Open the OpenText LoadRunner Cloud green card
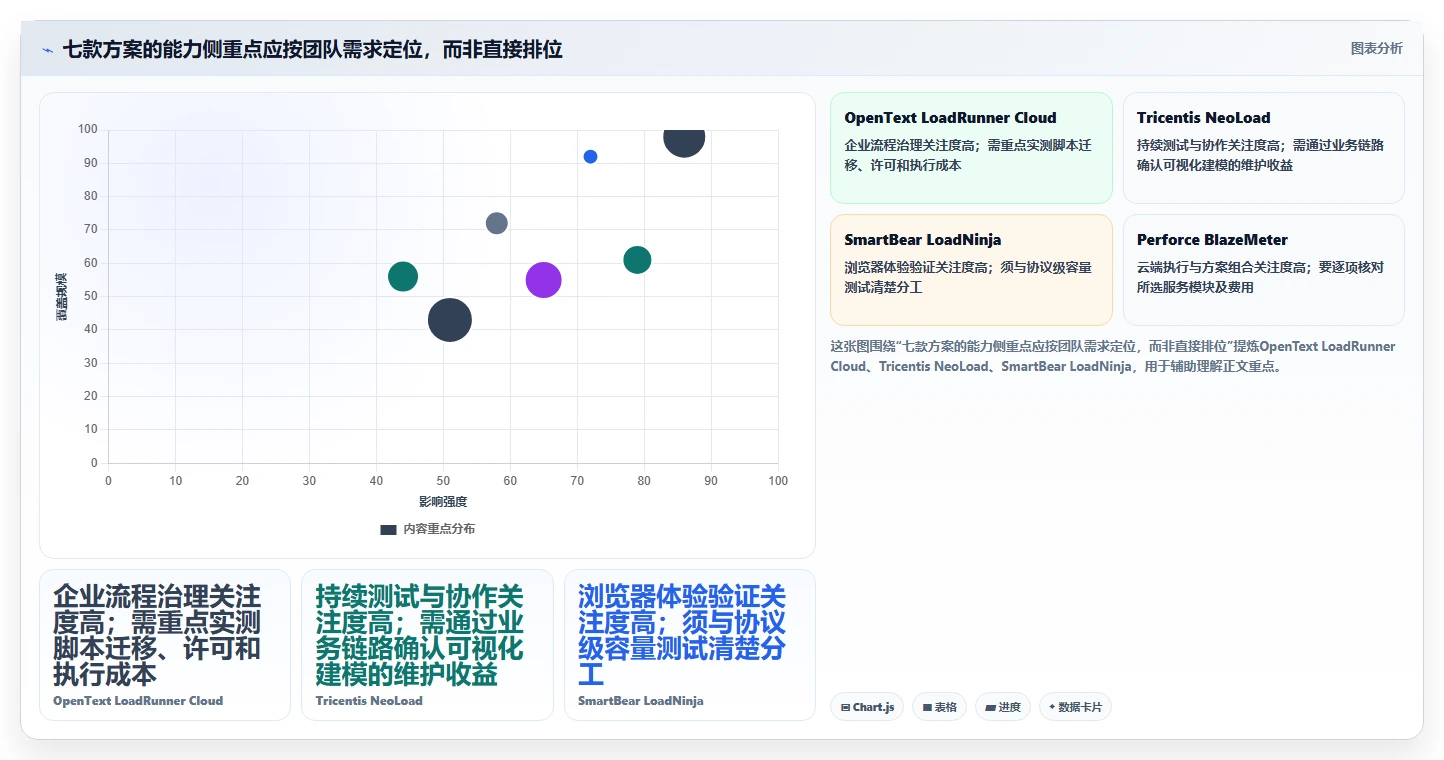Viewport: 1444px width, 760px height. 971,148
